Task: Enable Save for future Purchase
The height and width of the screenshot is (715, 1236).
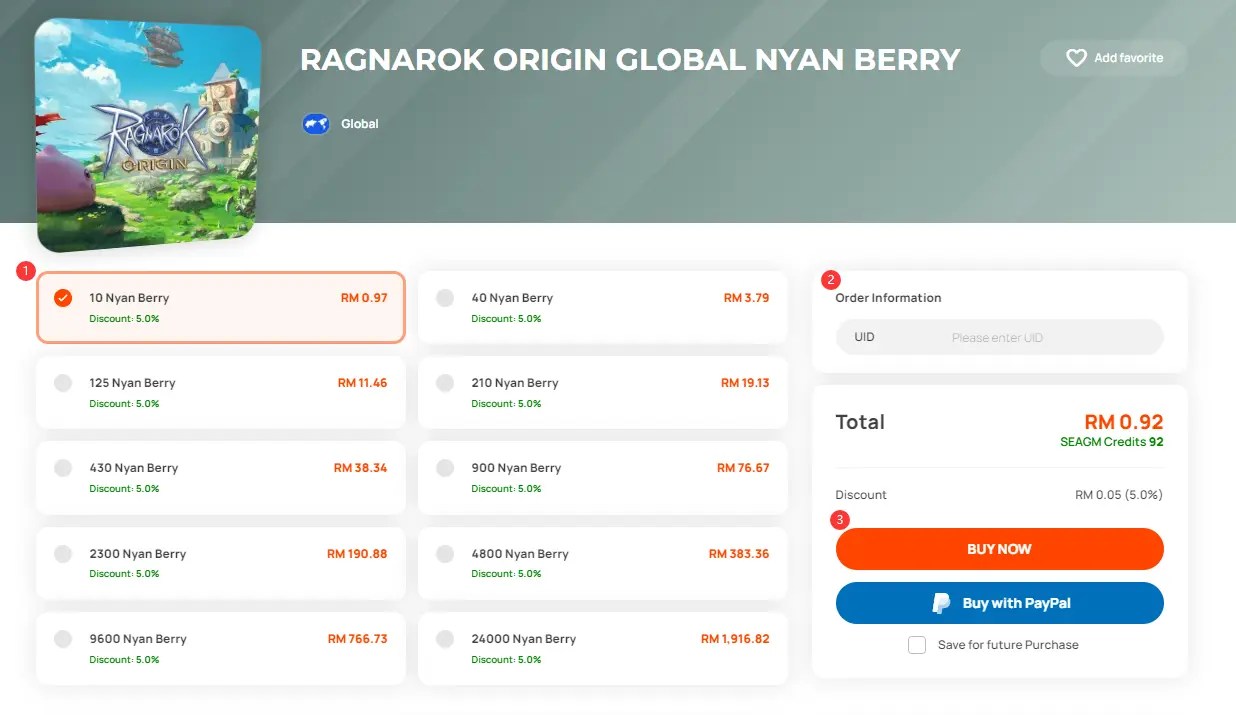Action: pos(917,645)
